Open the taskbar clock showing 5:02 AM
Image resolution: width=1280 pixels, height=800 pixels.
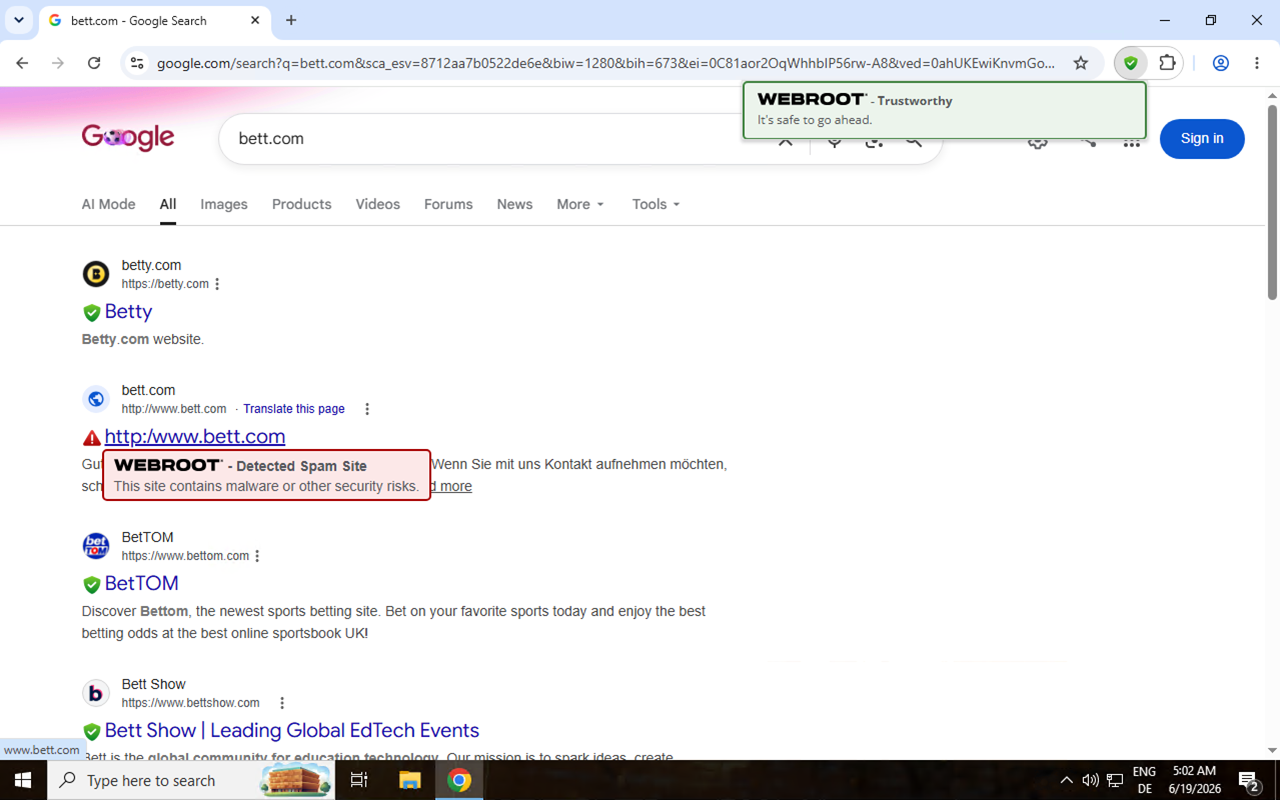tap(1195, 780)
